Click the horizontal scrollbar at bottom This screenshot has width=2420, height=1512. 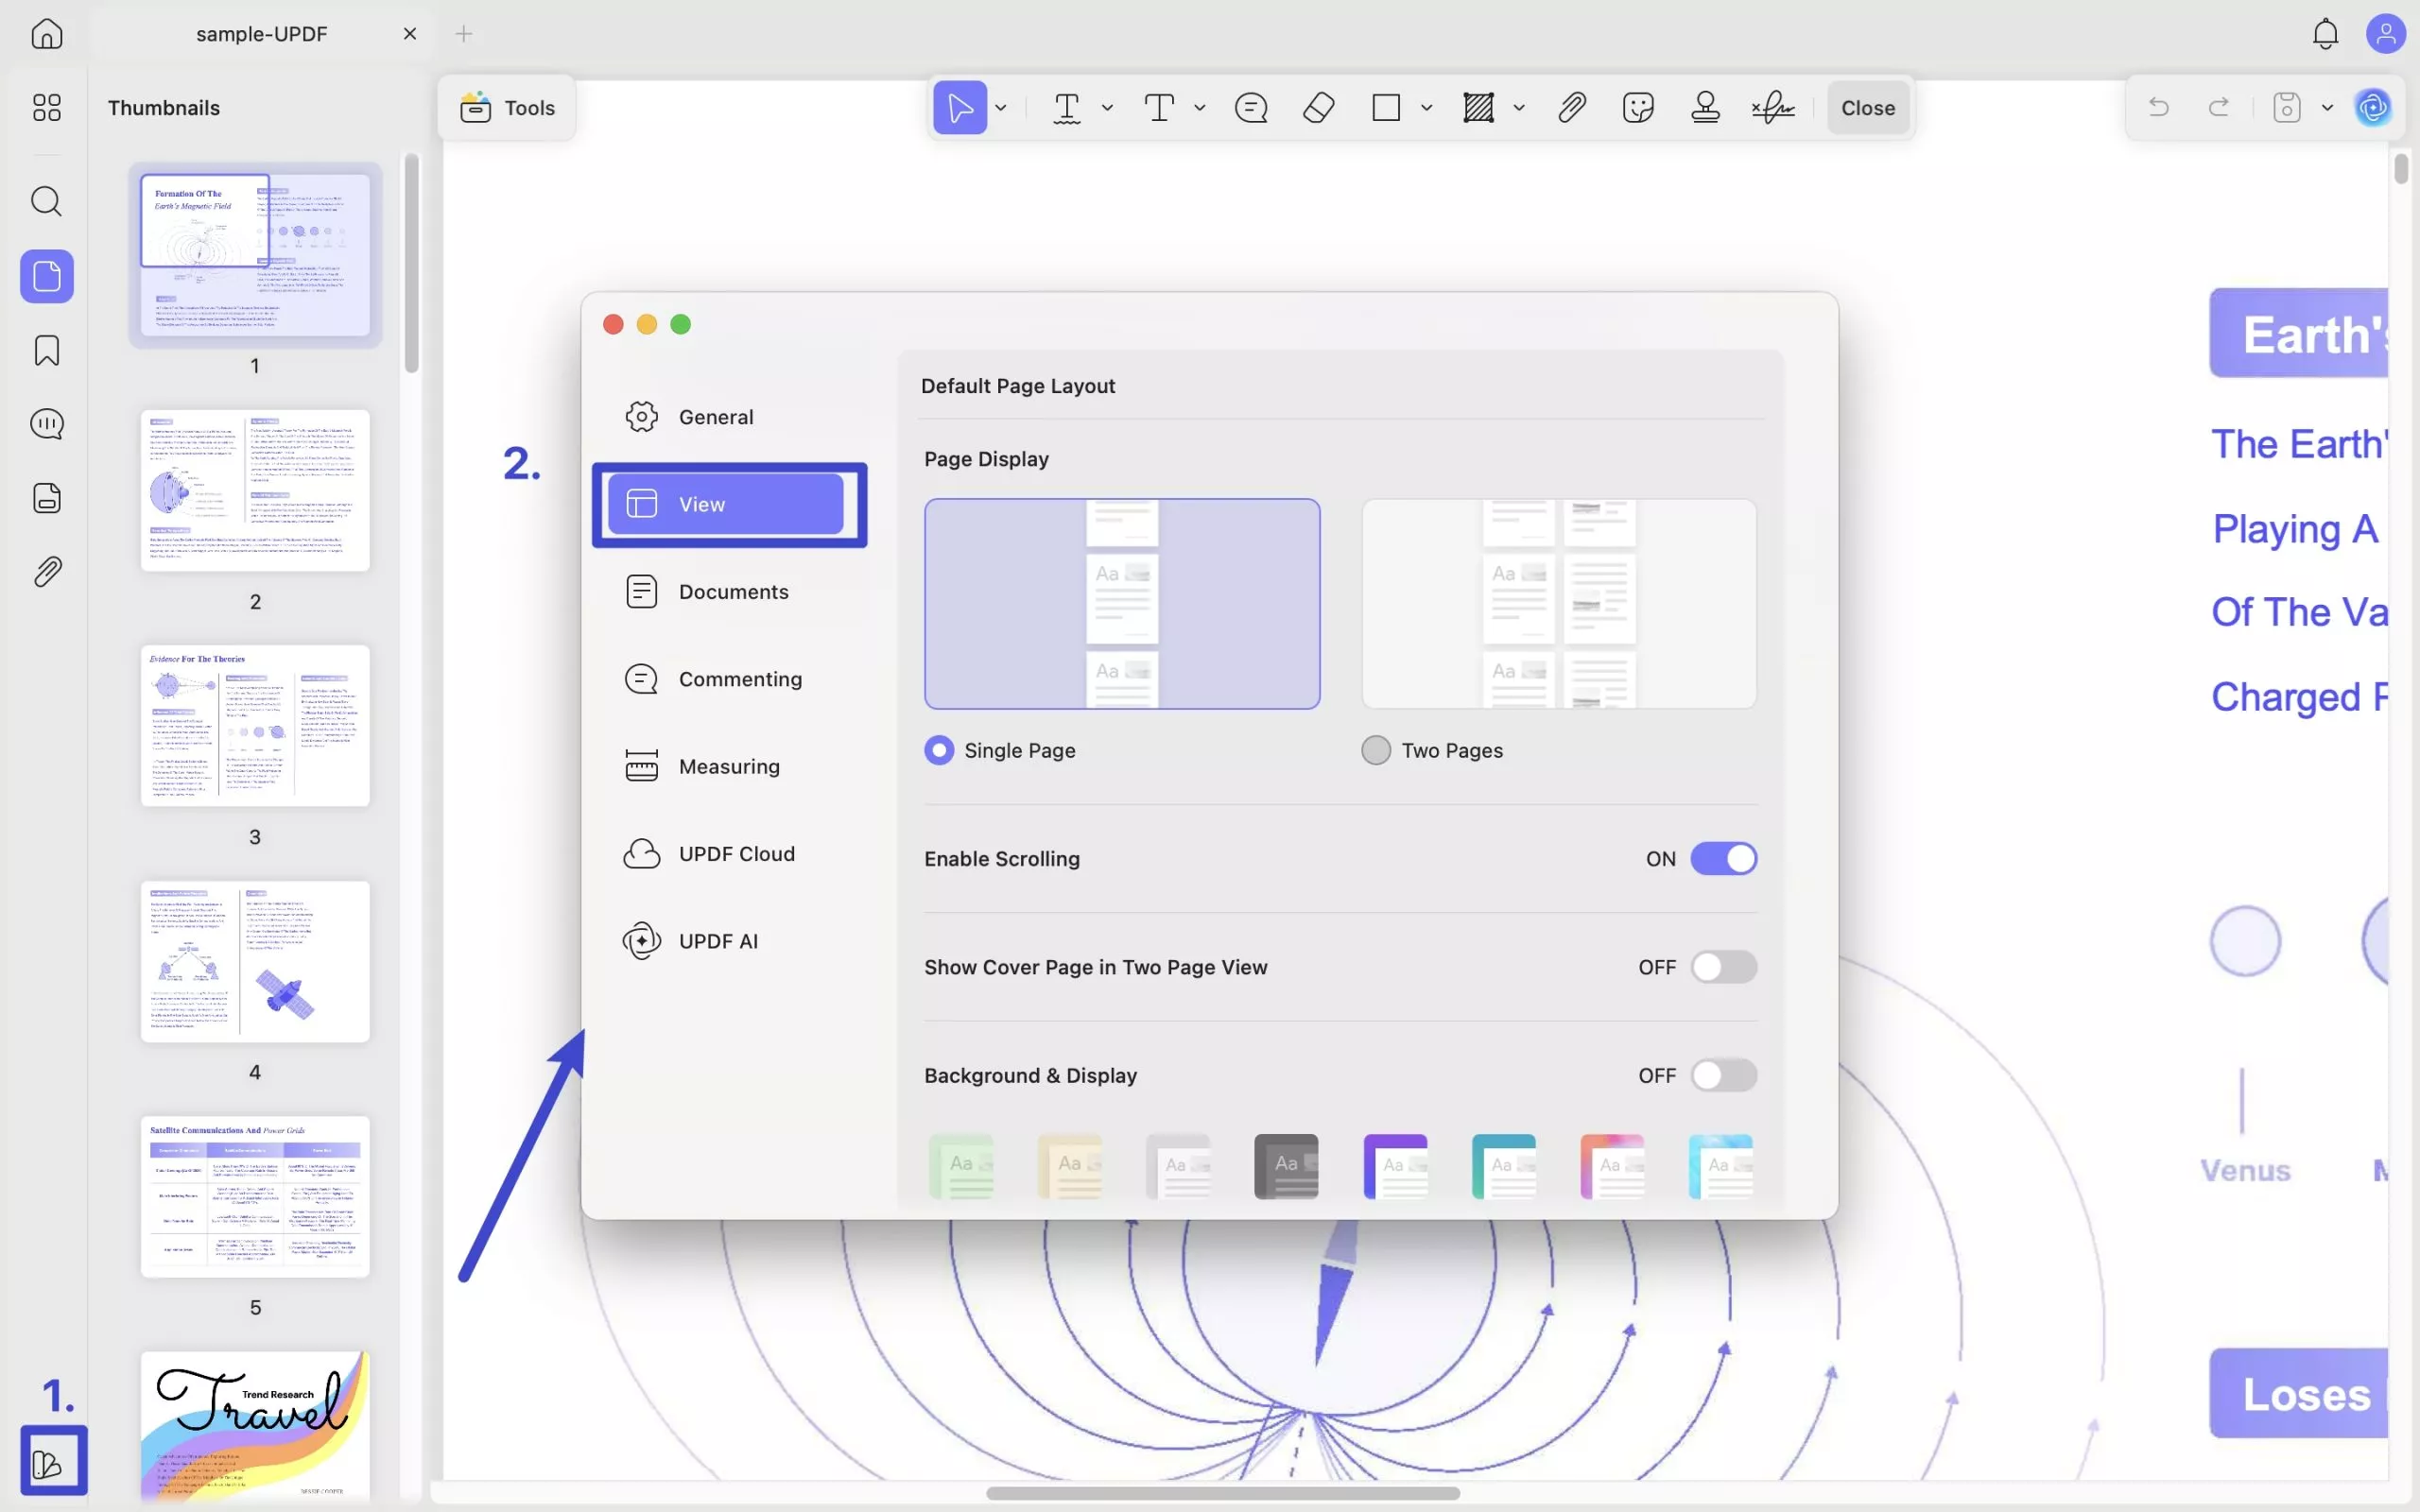tap(1222, 1493)
